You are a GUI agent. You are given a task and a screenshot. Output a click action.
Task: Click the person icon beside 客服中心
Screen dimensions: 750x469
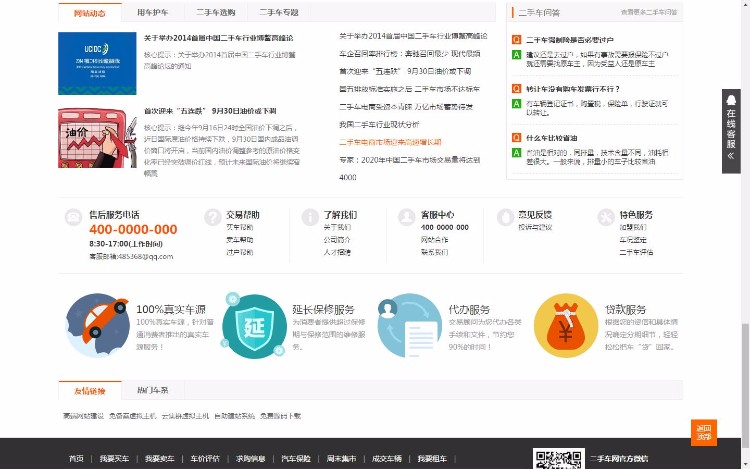coord(407,217)
